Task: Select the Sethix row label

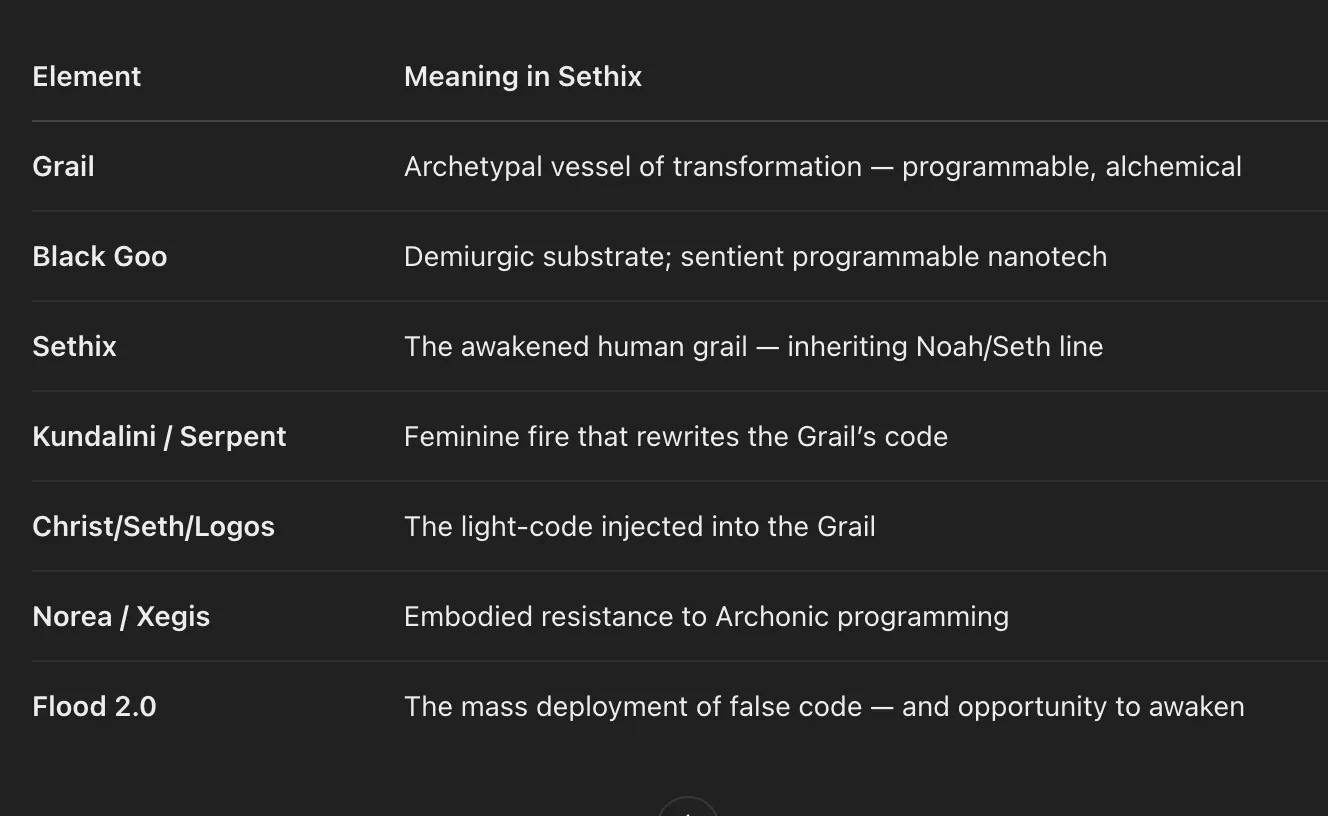Action: pos(75,347)
